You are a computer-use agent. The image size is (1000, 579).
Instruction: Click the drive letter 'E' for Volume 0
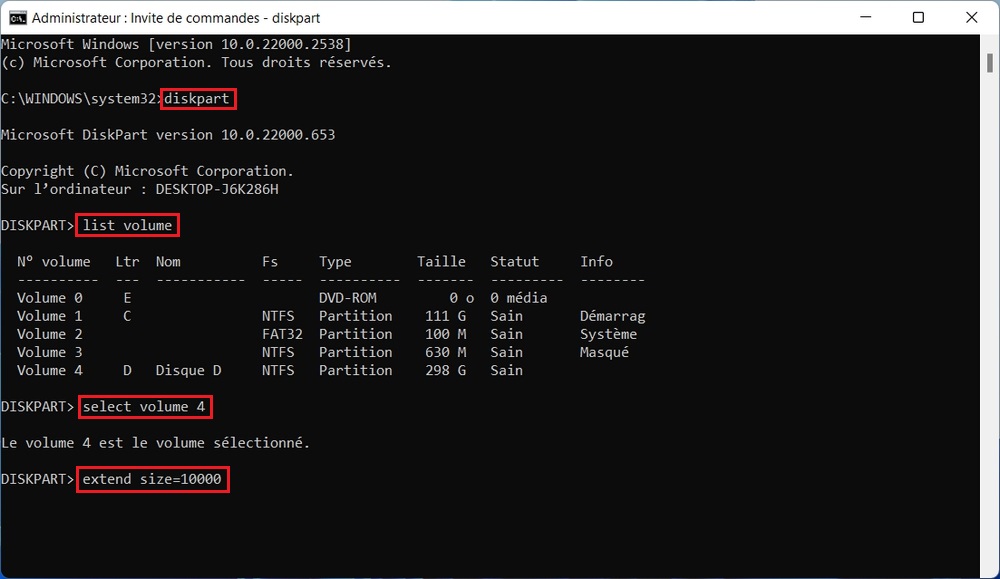128,298
